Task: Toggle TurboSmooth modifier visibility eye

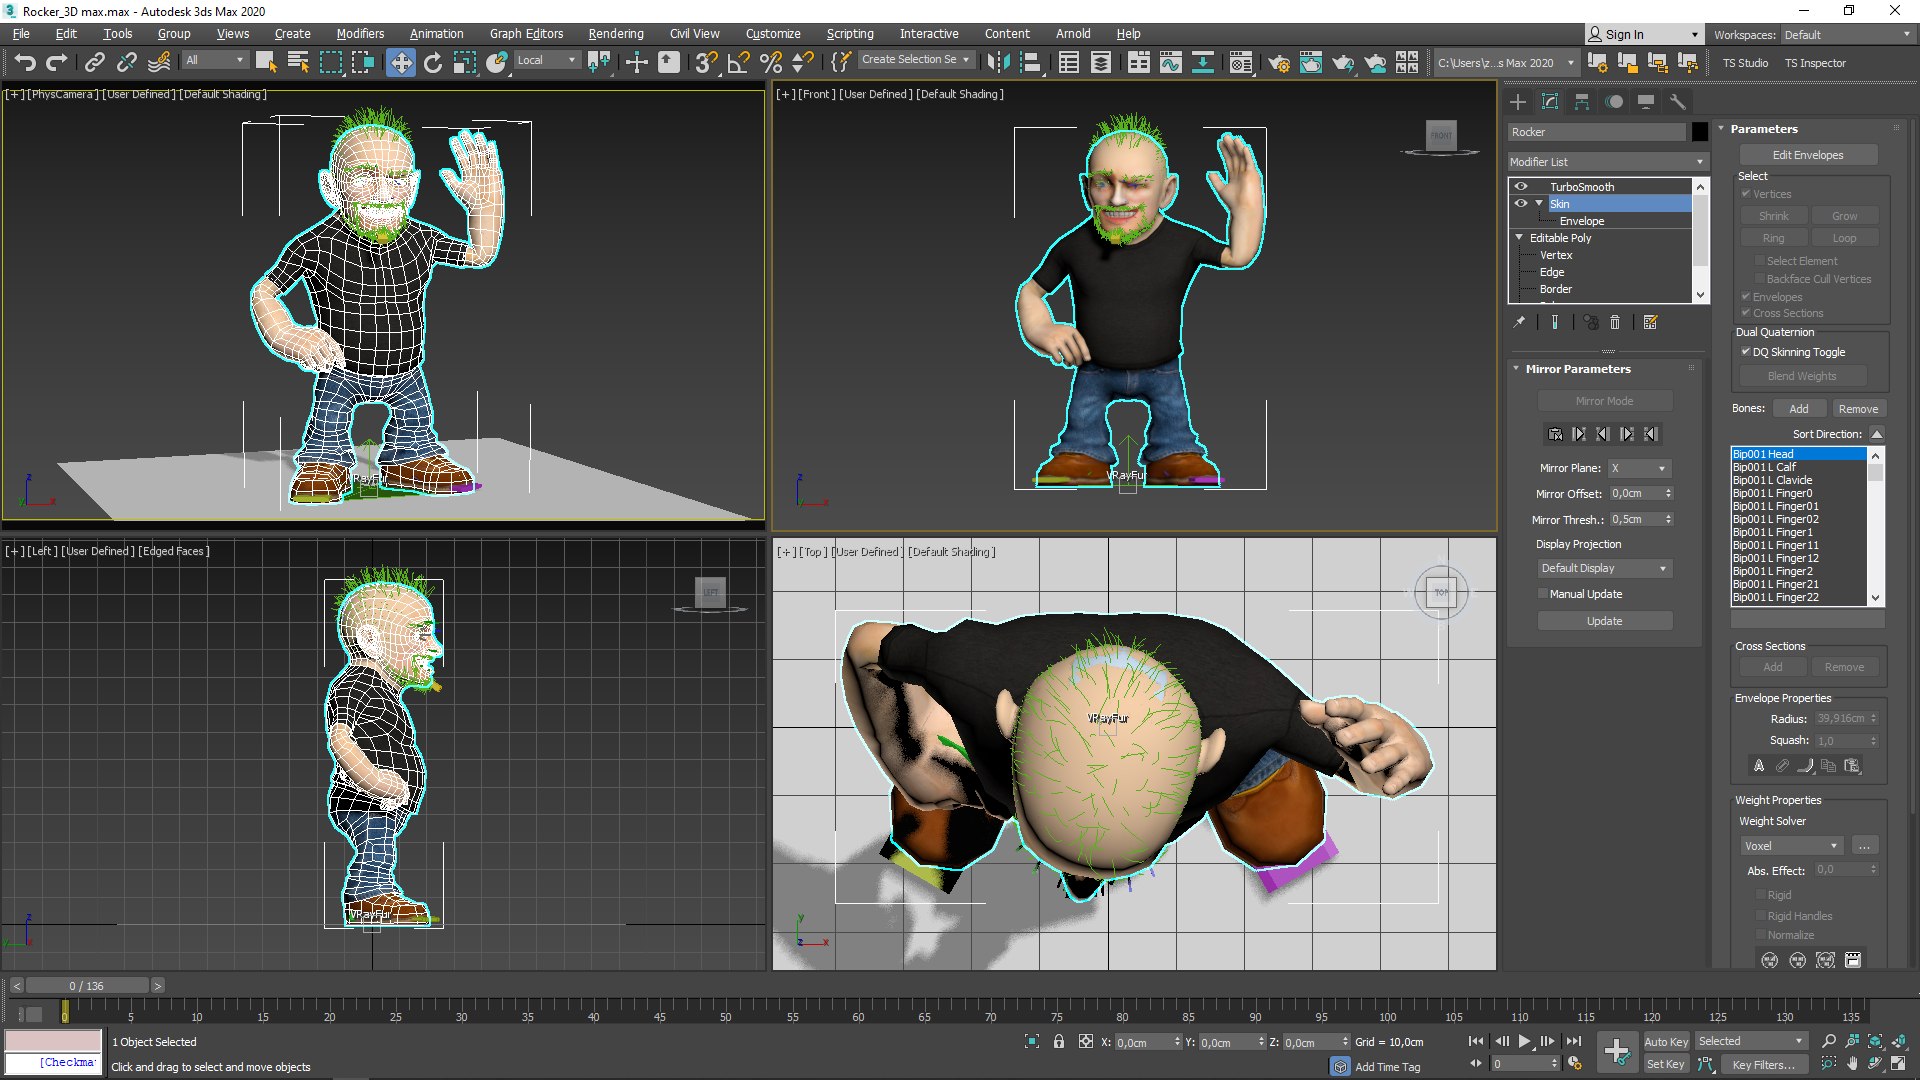Action: tap(1521, 186)
